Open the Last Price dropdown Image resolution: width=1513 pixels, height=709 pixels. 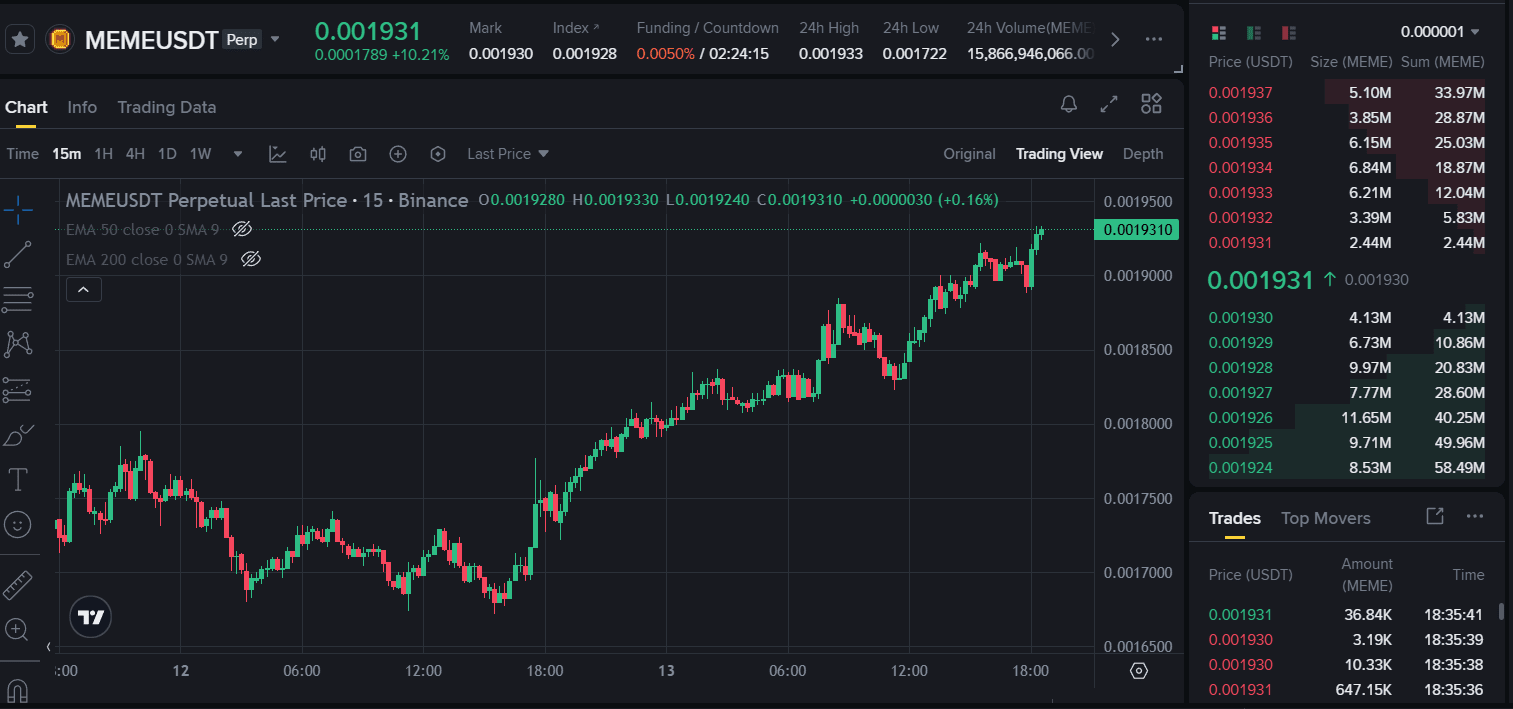tap(508, 154)
